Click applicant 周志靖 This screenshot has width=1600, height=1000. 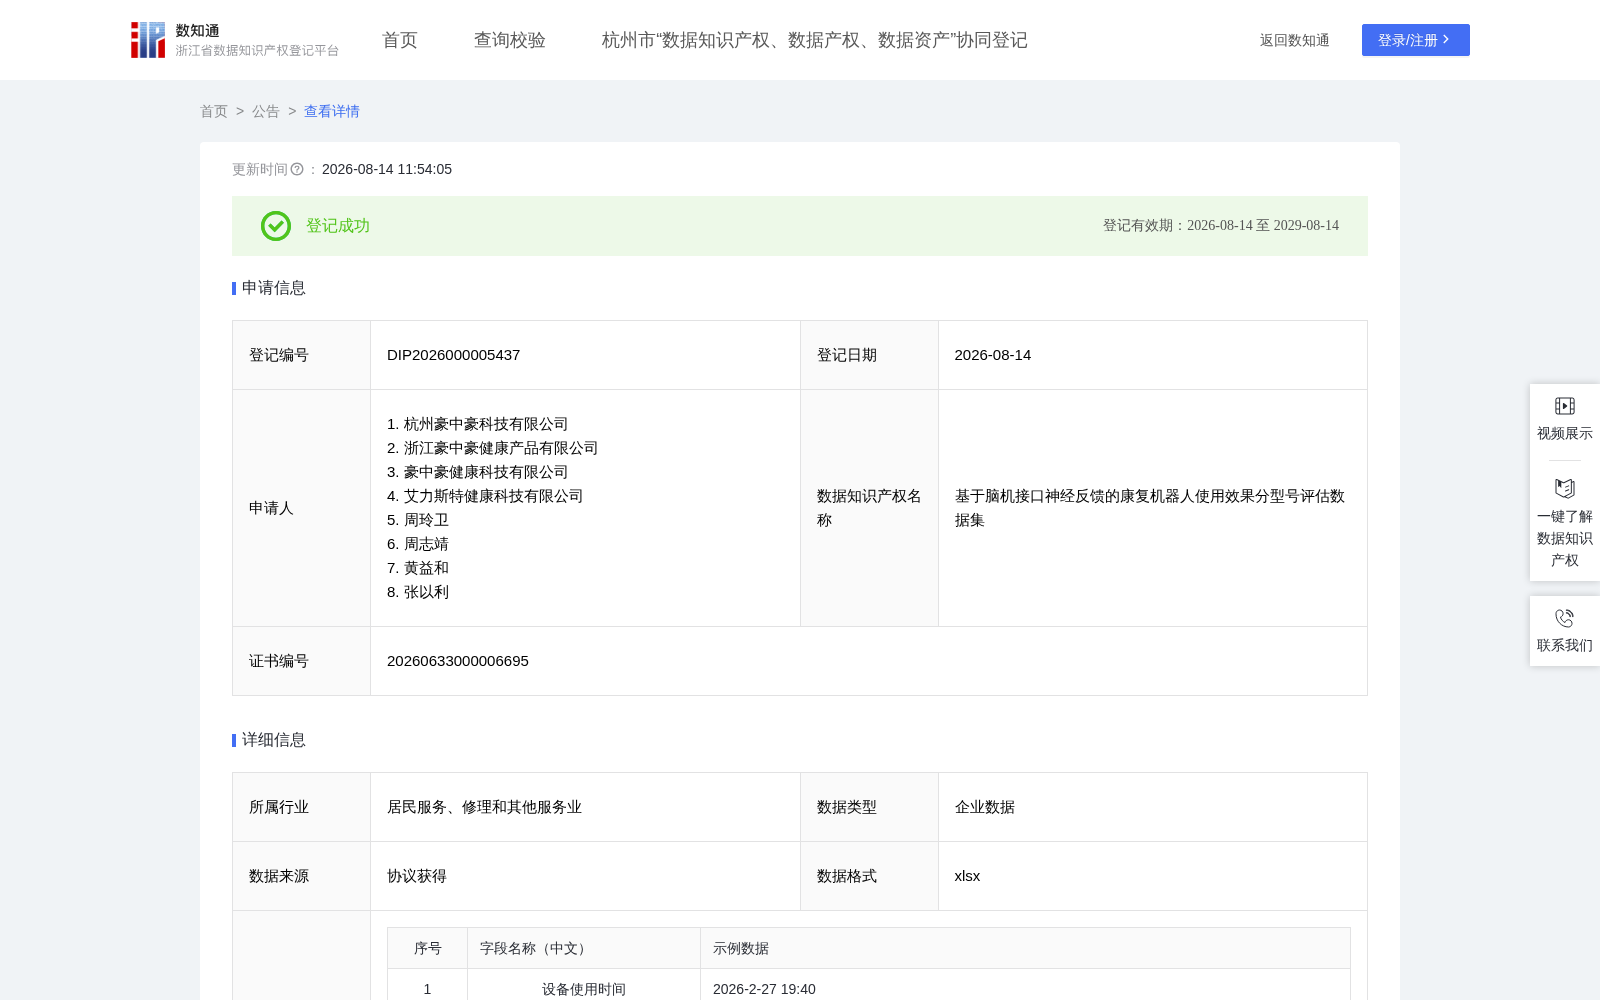[x=426, y=544]
